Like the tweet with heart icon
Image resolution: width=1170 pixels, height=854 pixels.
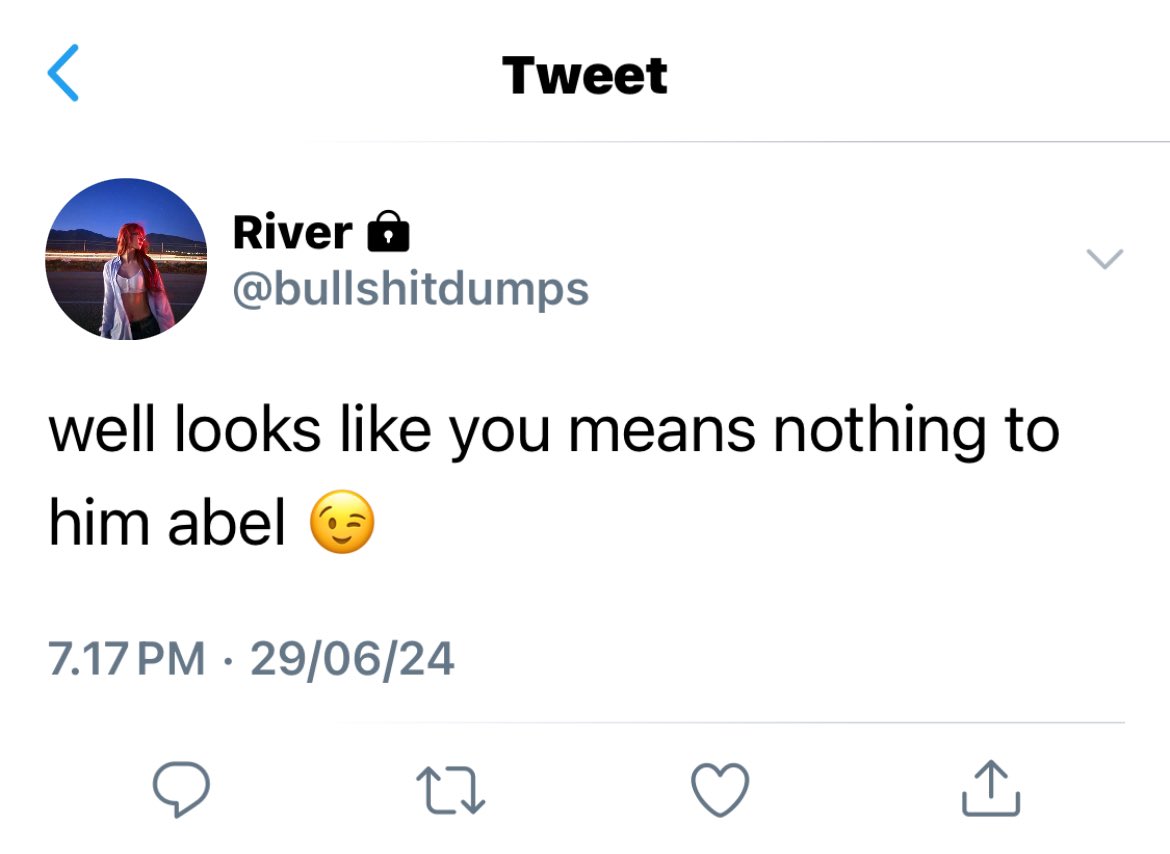(720, 790)
